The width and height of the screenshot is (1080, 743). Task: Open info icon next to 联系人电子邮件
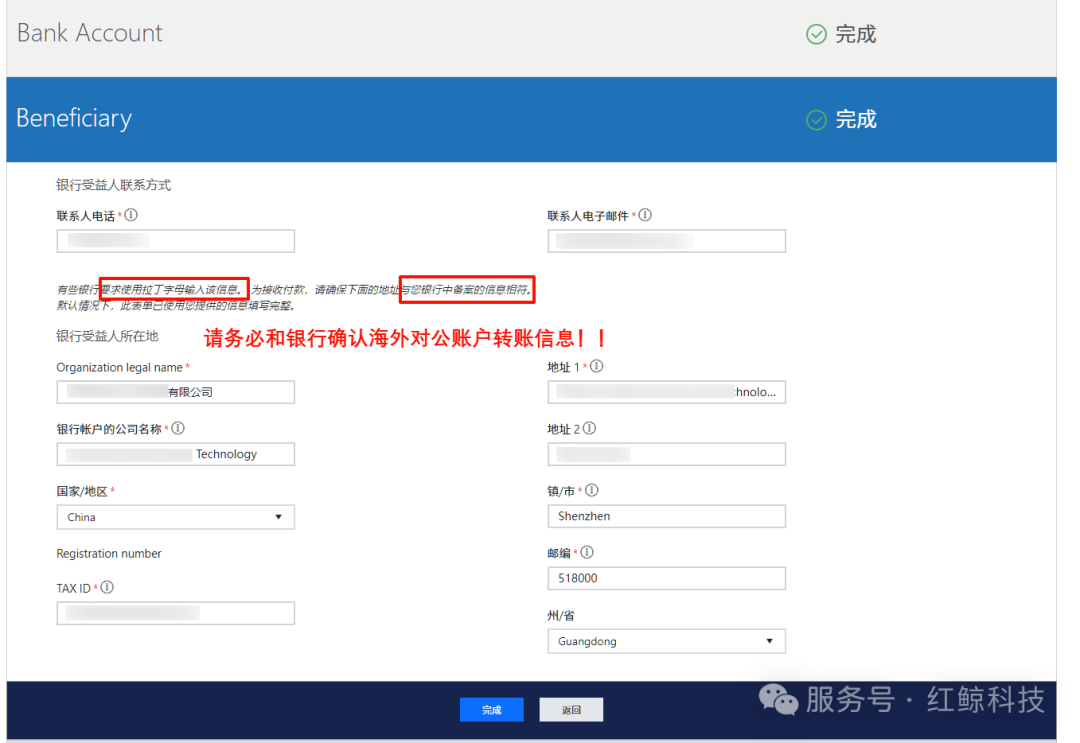click(x=645, y=216)
